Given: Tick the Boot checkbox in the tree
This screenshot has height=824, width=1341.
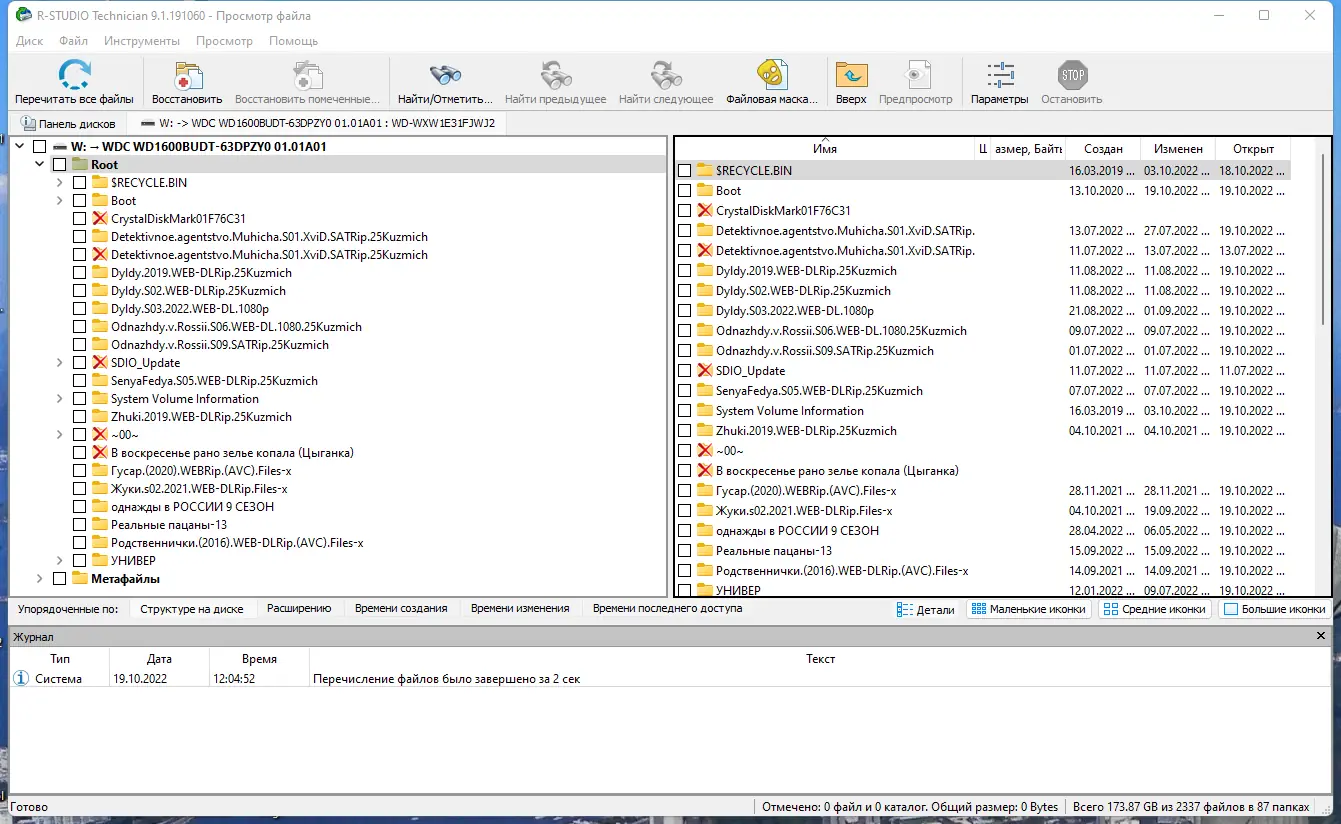Looking at the screenshot, I should tap(79, 201).
